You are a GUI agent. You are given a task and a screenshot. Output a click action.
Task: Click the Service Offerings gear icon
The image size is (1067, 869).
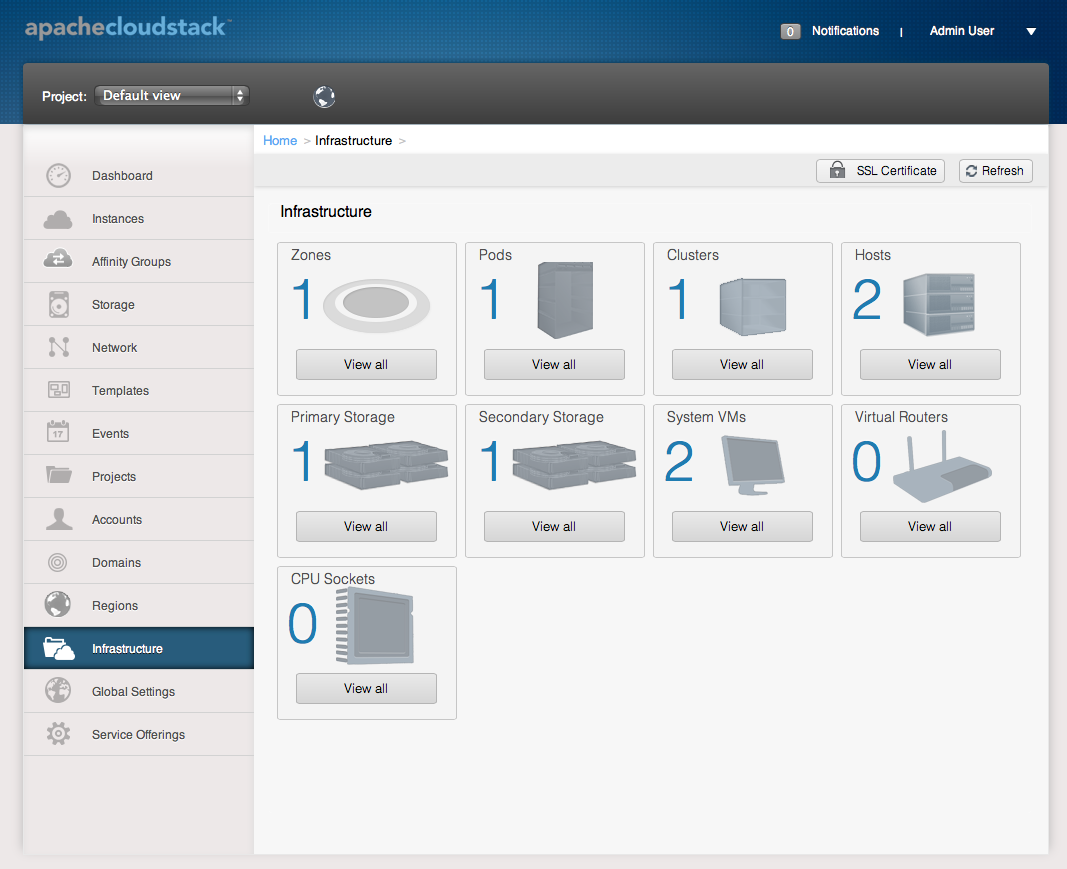[x=59, y=733]
